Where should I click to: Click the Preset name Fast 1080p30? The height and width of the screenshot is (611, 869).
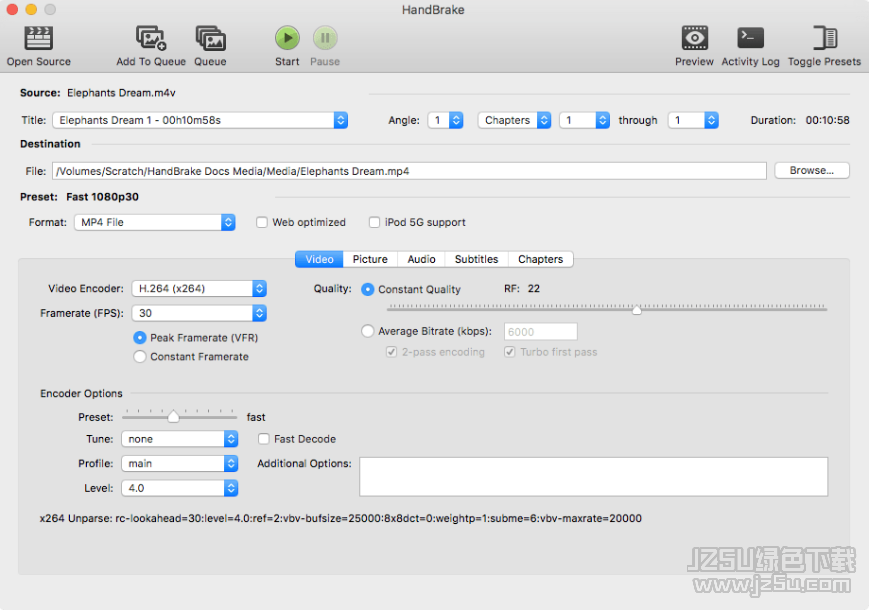(x=103, y=197)
